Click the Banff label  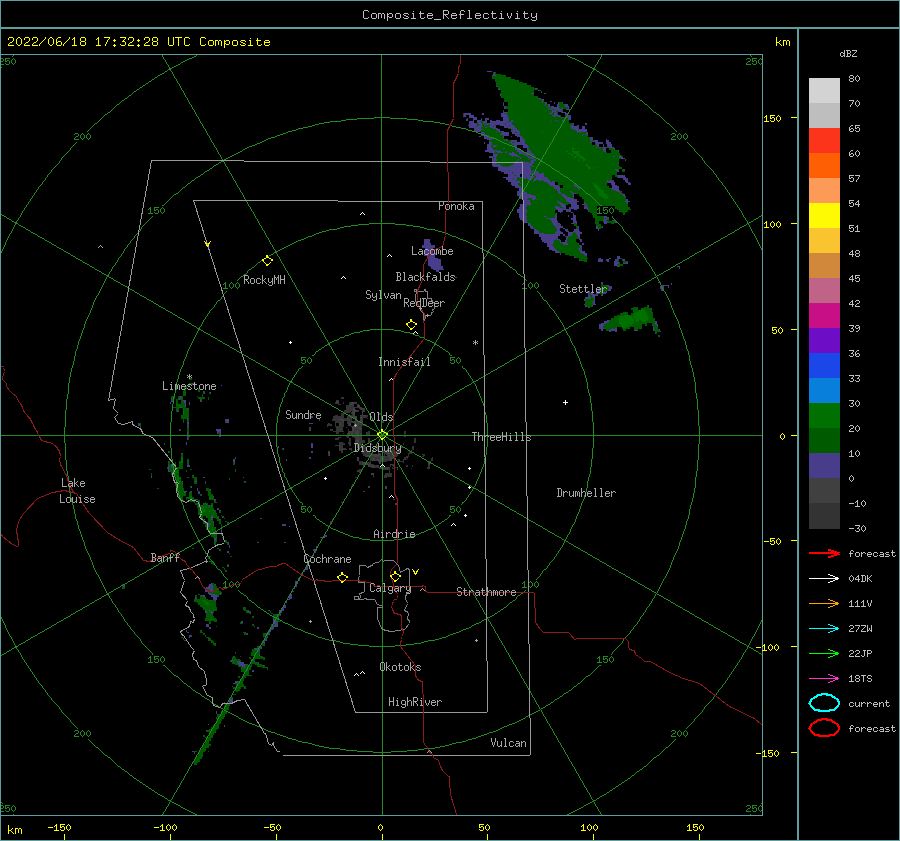tap(165, 557)
